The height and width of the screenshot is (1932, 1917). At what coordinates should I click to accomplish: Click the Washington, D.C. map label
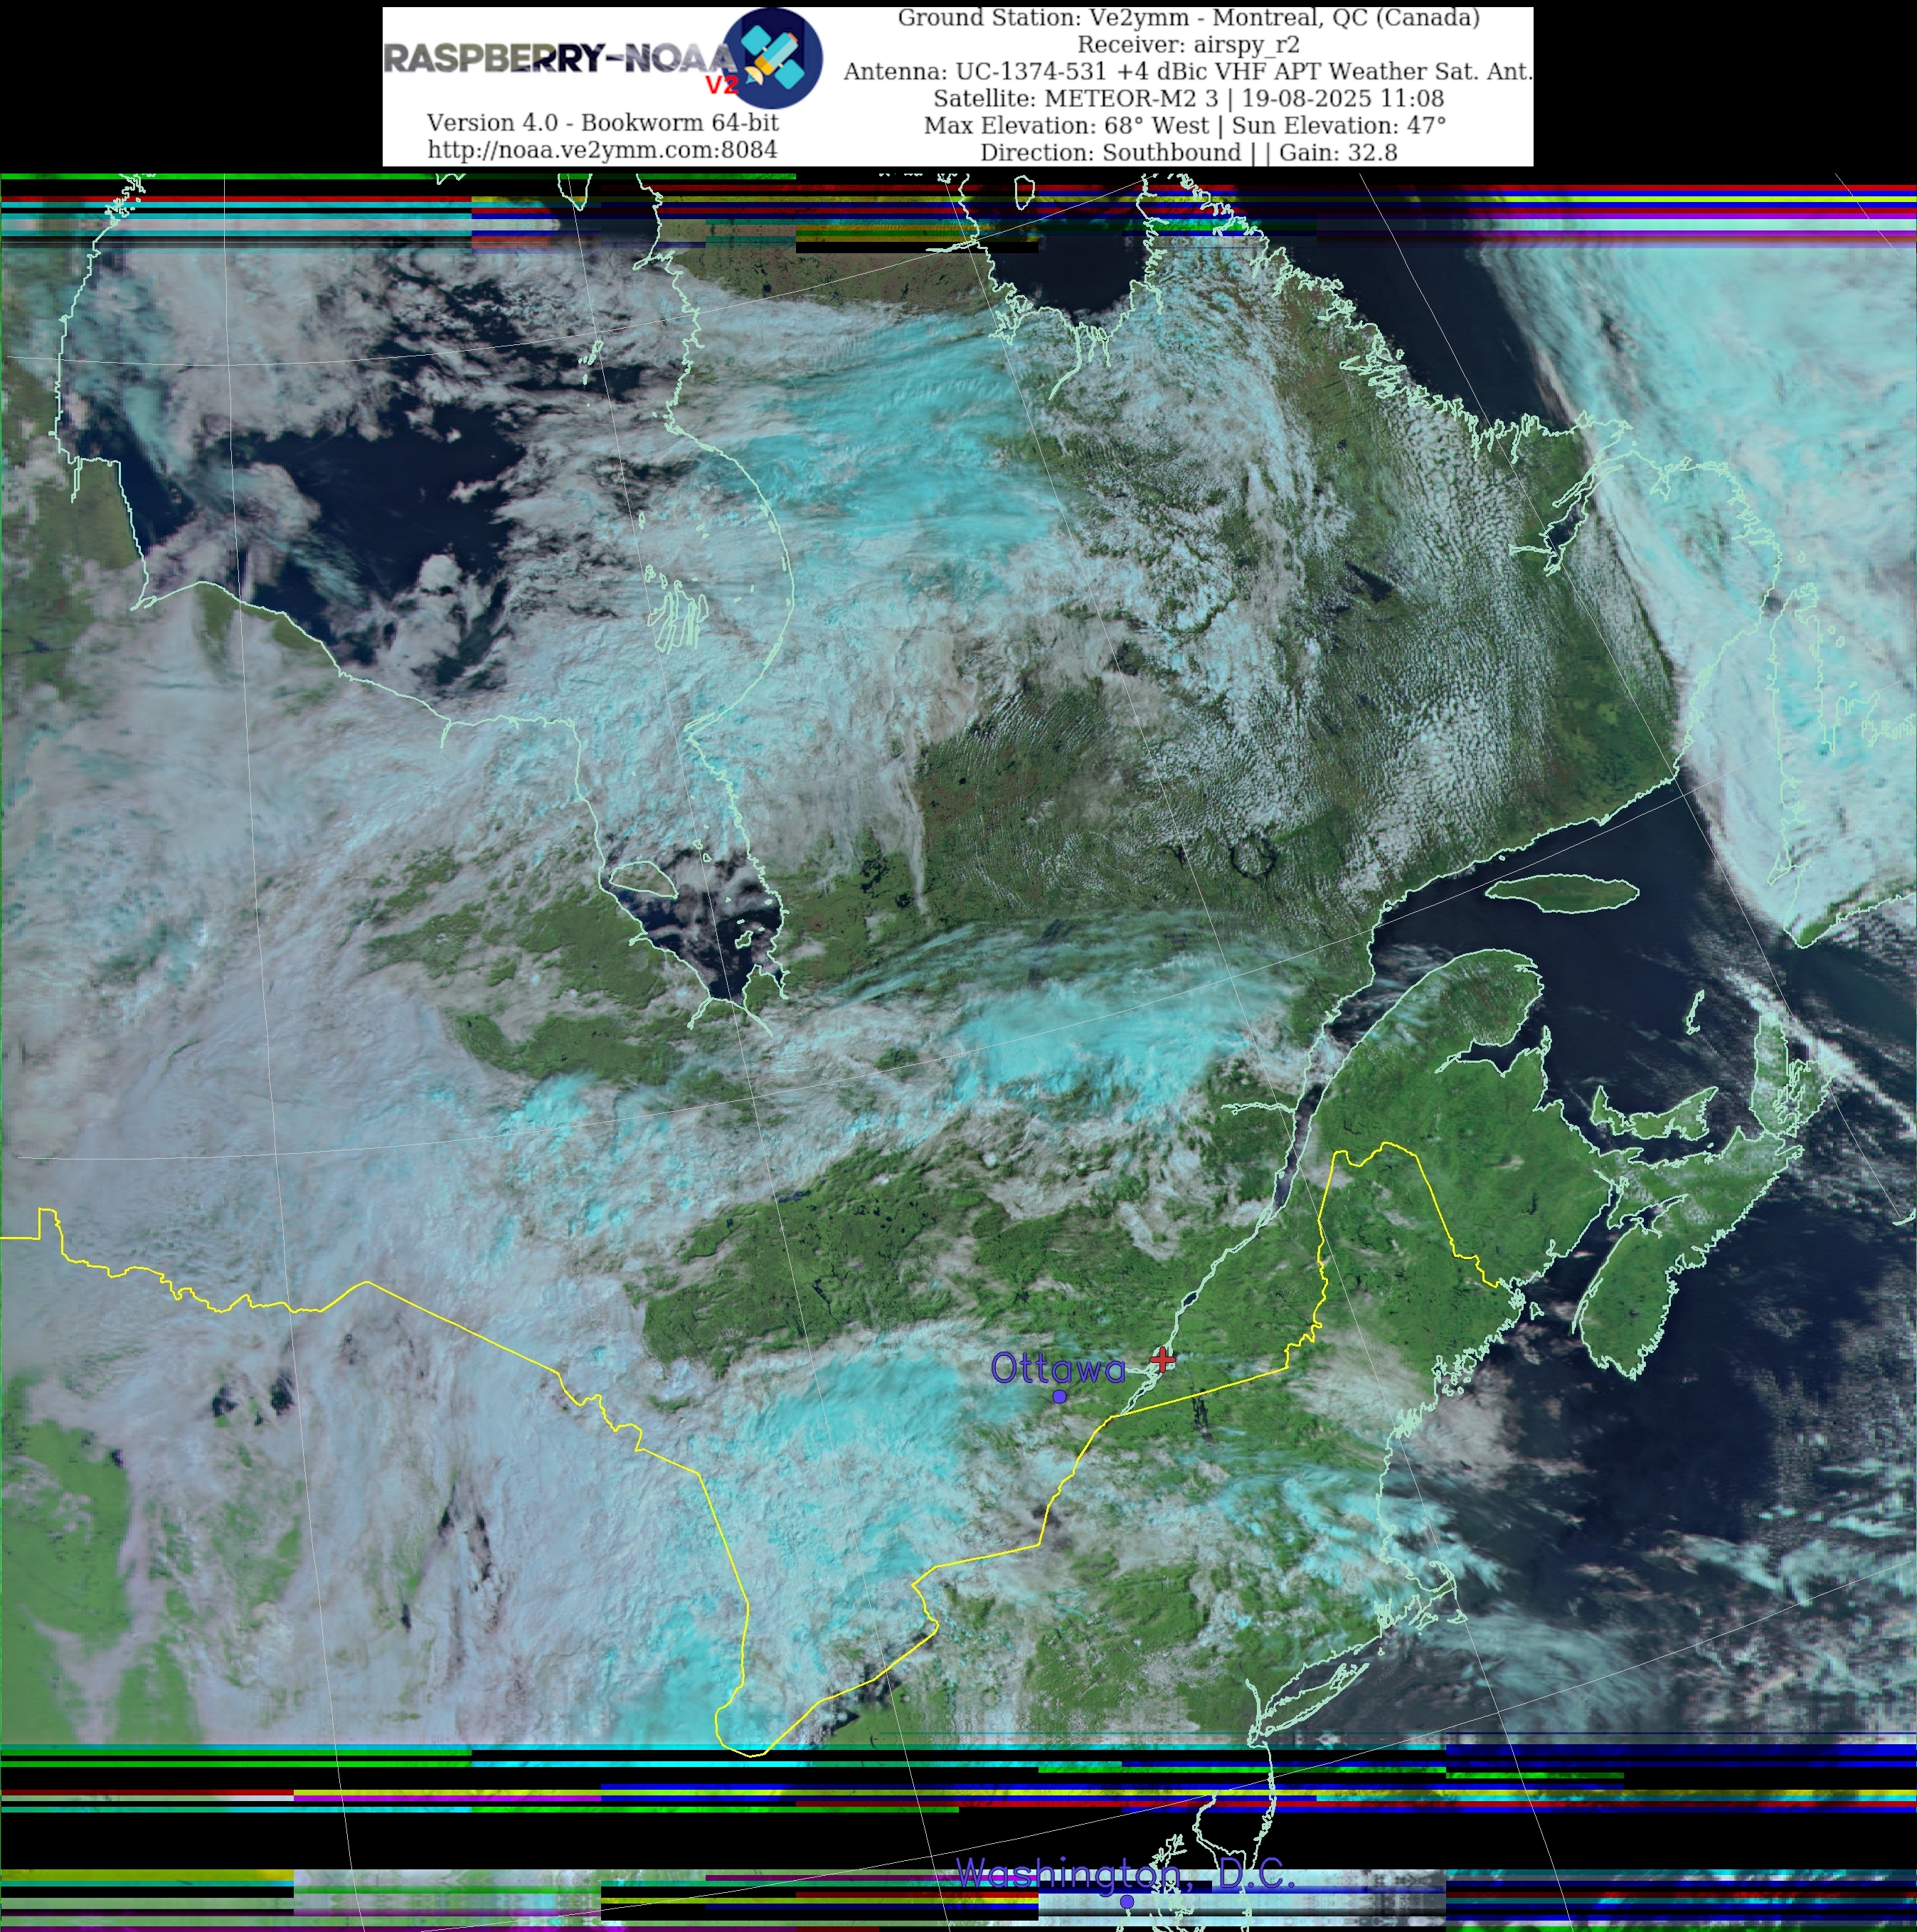pyautogui.click(x=1126, y=1873)
